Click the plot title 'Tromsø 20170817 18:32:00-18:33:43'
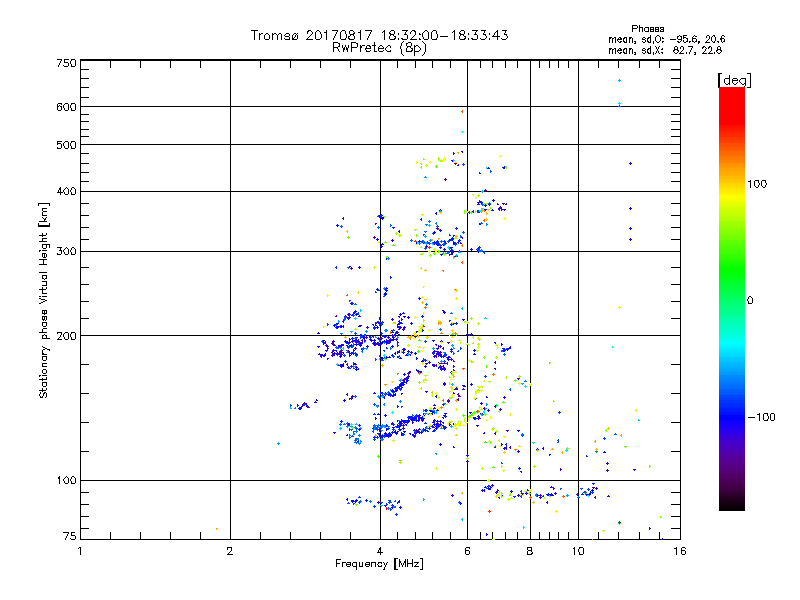Screen dimensions: 800x600 pos(379,35)
